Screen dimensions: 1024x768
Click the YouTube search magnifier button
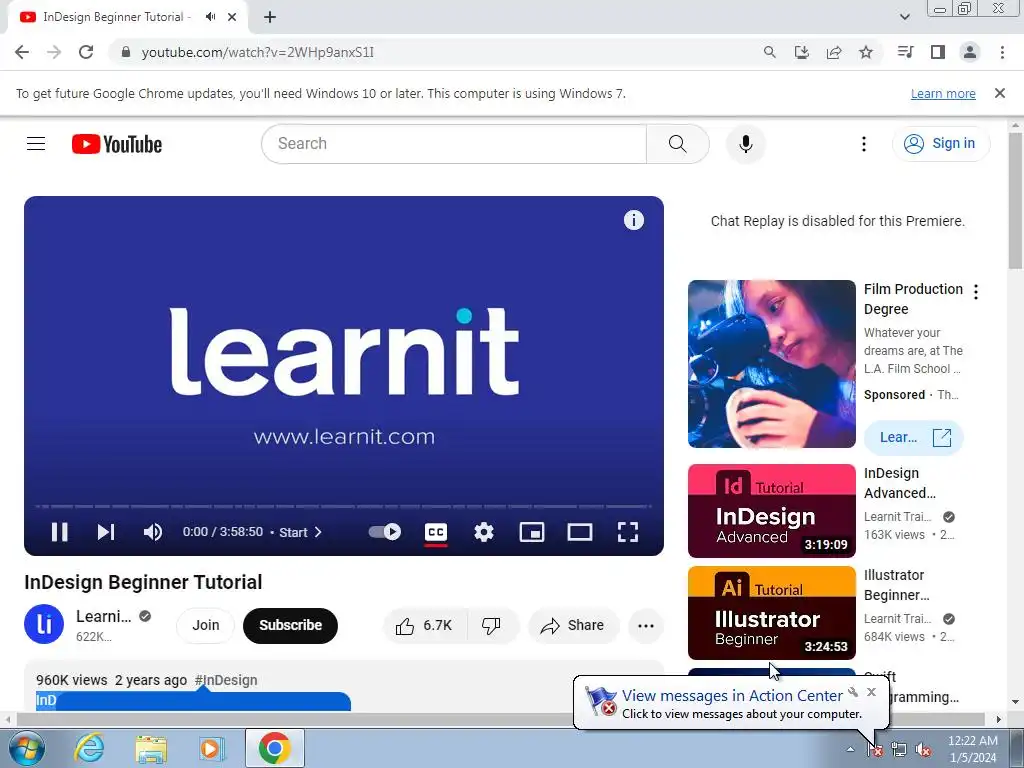click(x=678, y=144)
